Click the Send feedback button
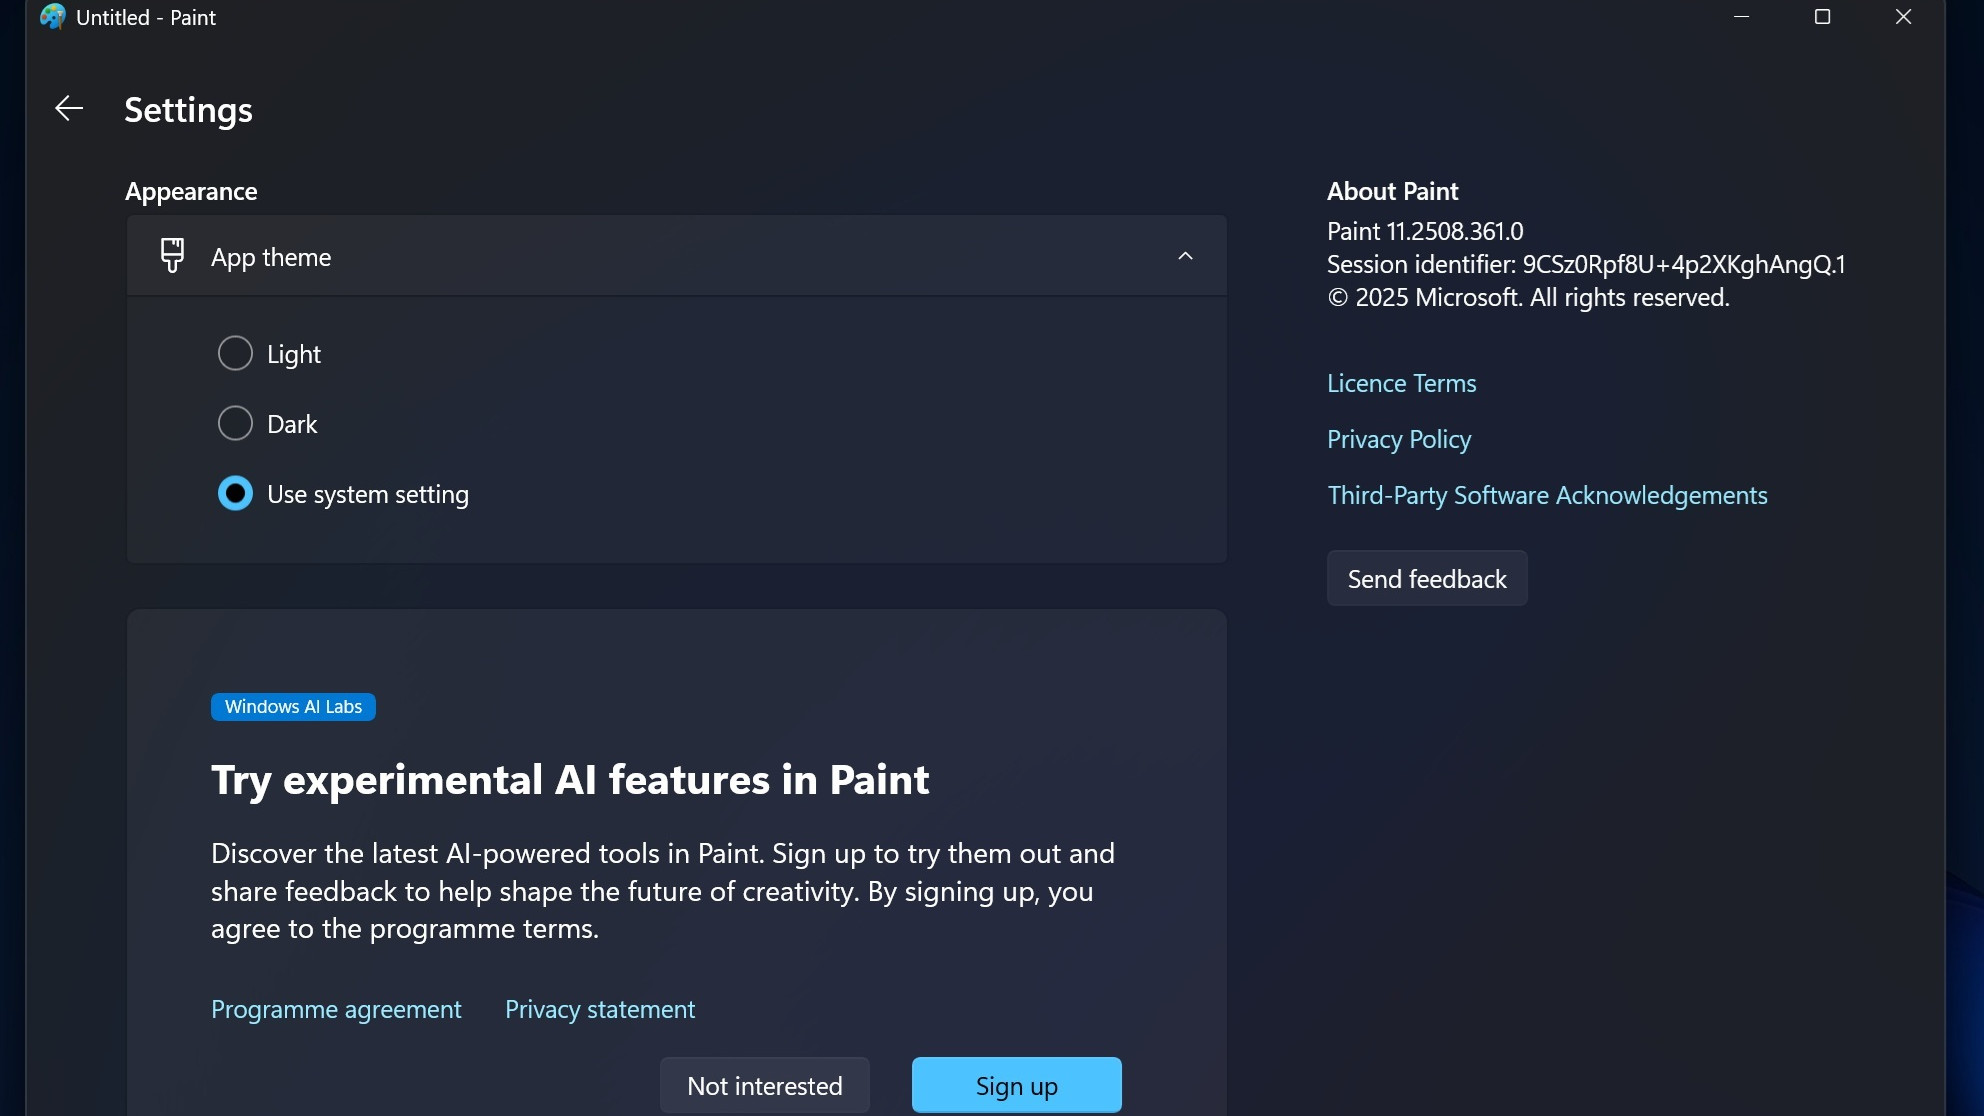1984x1116 pixels. point(1426,578)
